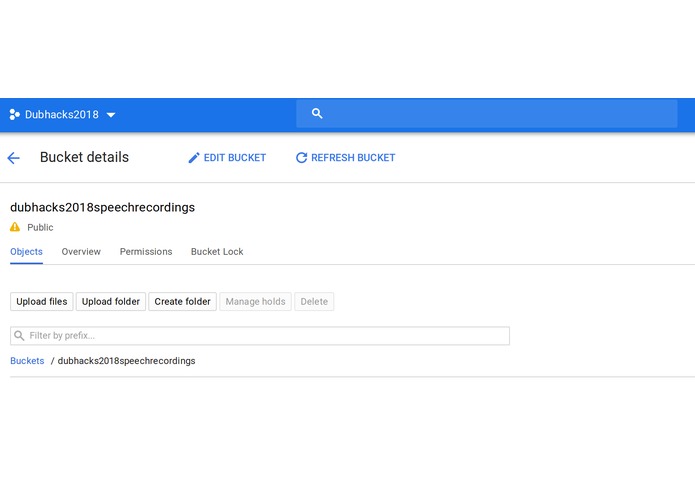Screen dimensions: 695x494
Task: Click the Upload folder button
Action: (111, 301)
